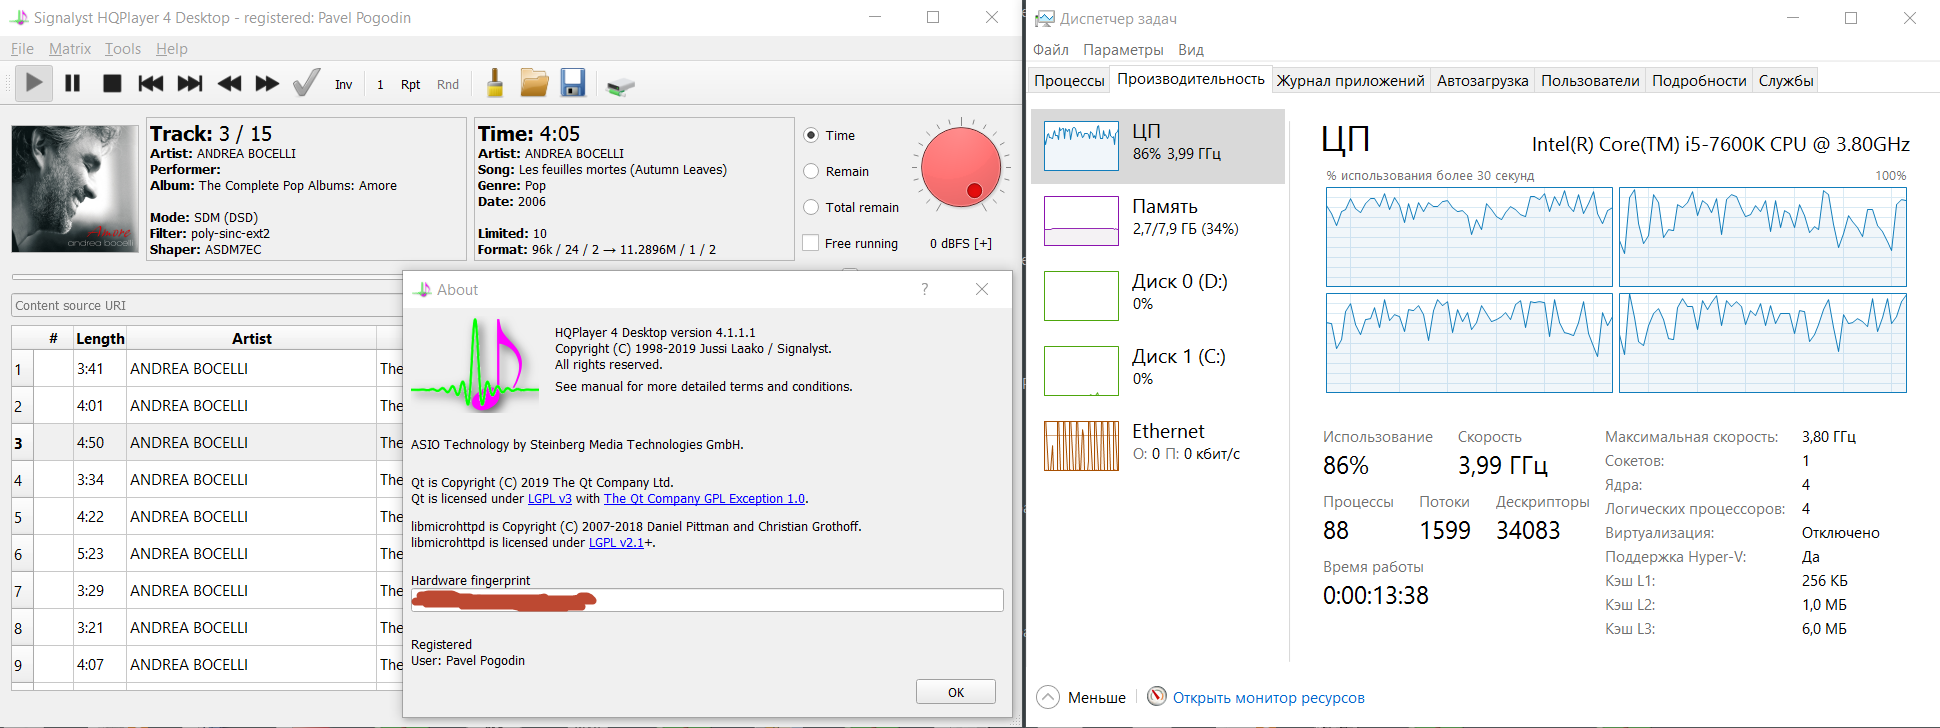Image resolution: width=1940 pixels, height=728 pixels.
Task: Click the Length column header
Action: tap(100, 338)
